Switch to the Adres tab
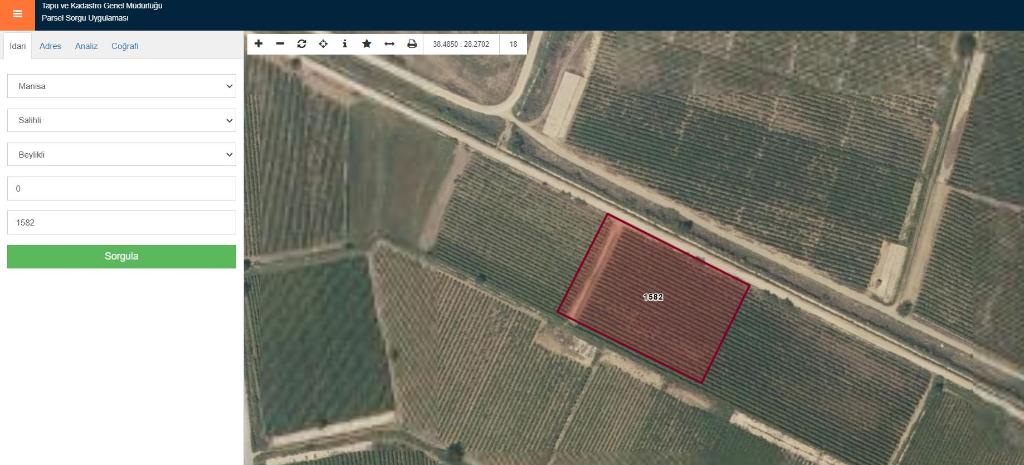 [50, 47]
